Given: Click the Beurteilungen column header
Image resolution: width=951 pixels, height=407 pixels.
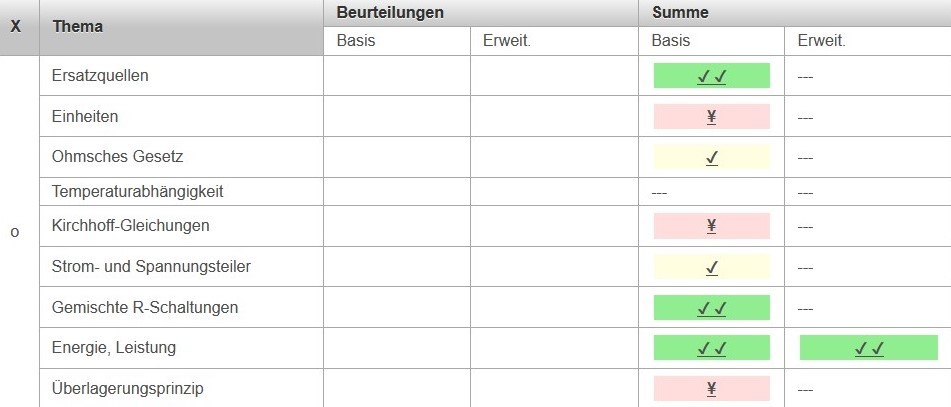Looking at the screenshot, I should 390,13.
